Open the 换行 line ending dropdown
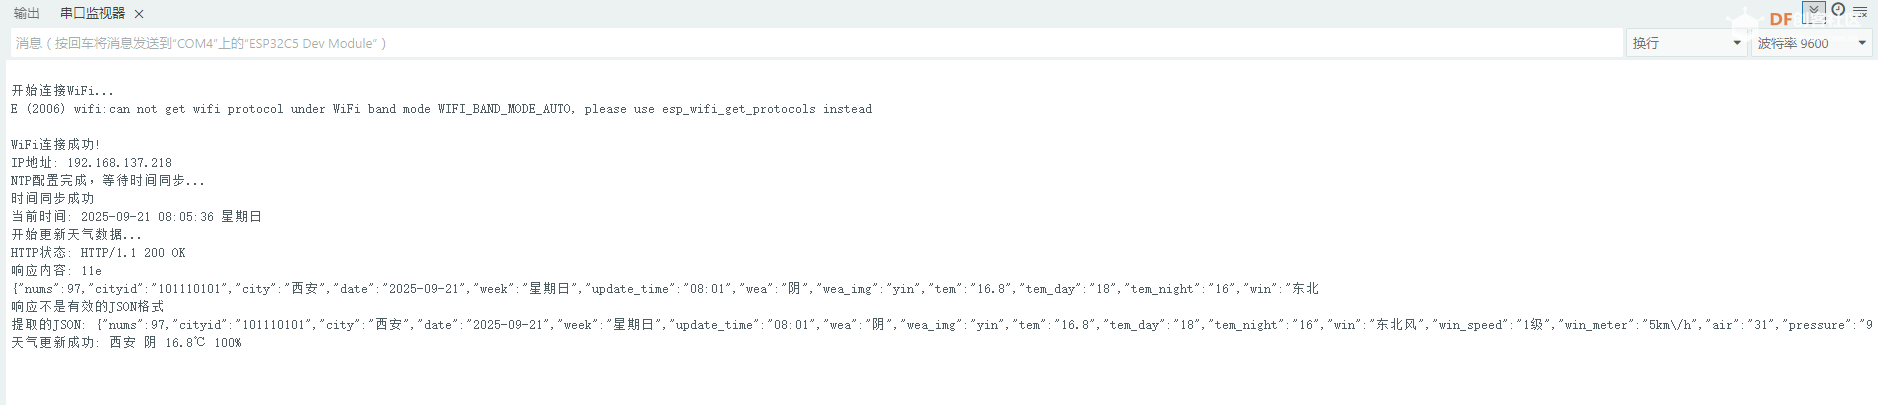1878x405 pixels. (1686, 43)
